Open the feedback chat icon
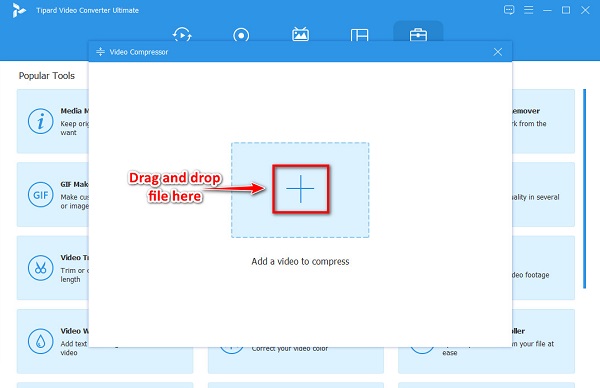This screenshot has height=388, width=600. point(509,10)
